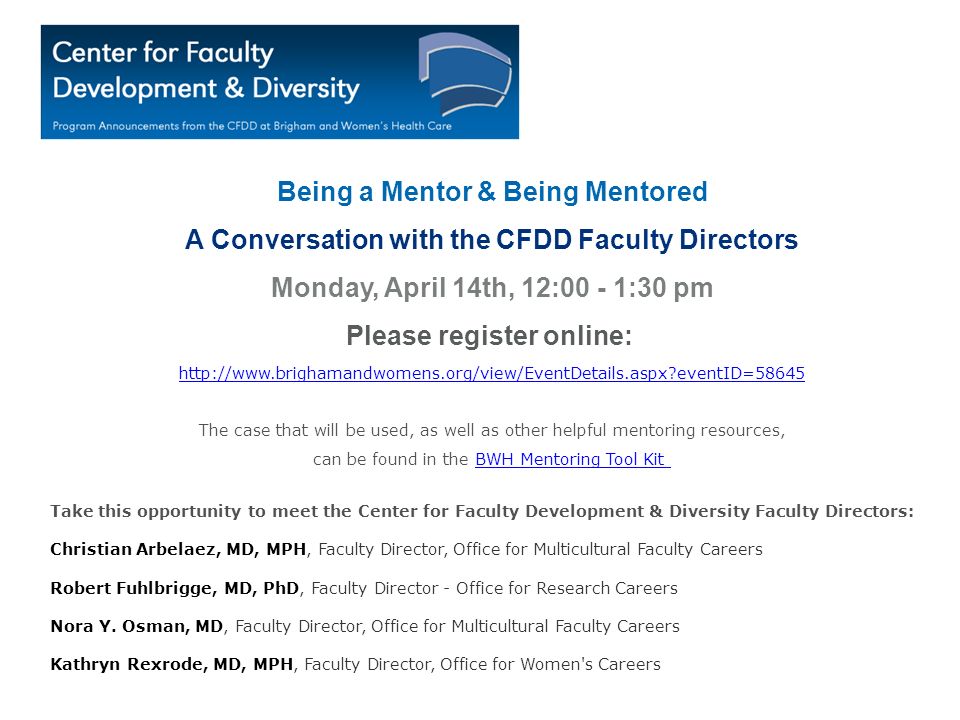
Task: Click Arbelaez's 'Office for Multicultural Faculty Careers' text
Action: point(608,549)
